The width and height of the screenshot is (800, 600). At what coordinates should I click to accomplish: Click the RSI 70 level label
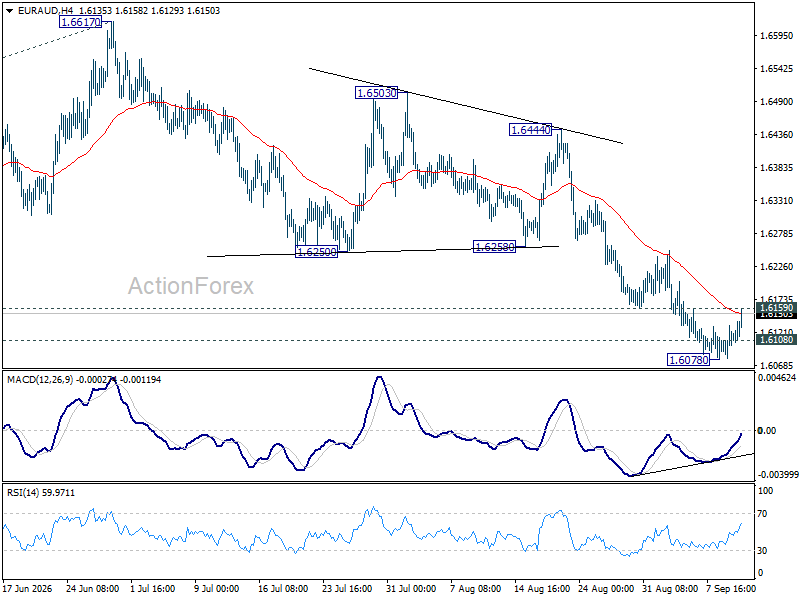coord(762,514)
